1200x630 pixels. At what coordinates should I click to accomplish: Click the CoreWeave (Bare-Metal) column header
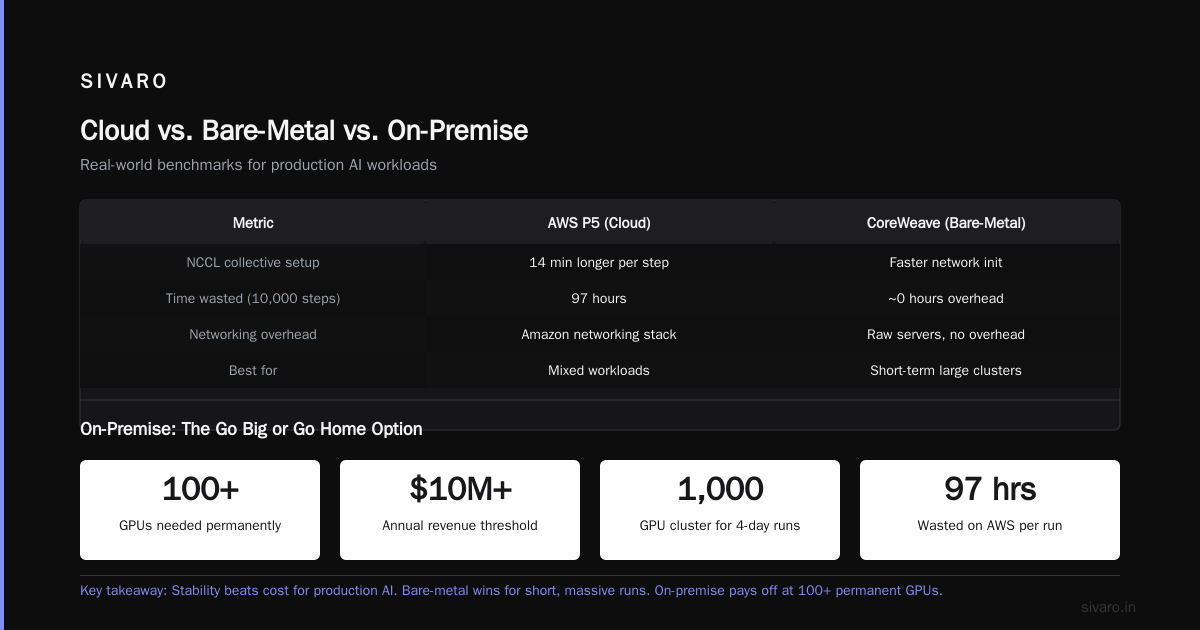coord(946,223)
